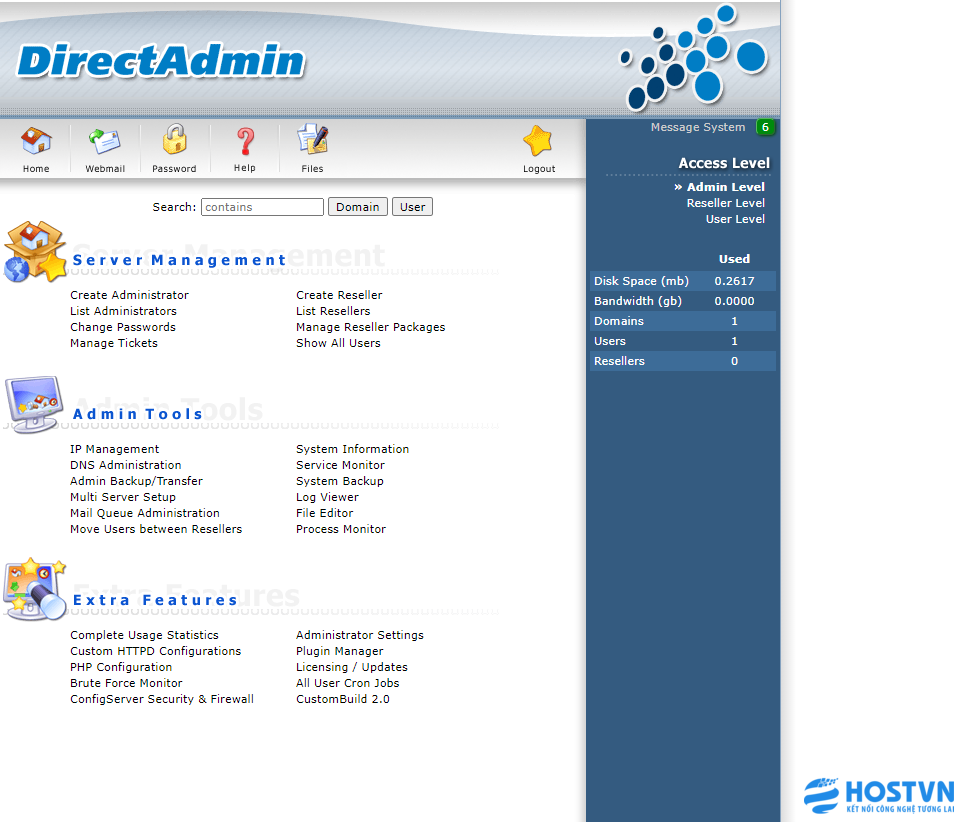Click the Extra Features heading
This screenshot has height=822, width=959.
tap(155, 601)
